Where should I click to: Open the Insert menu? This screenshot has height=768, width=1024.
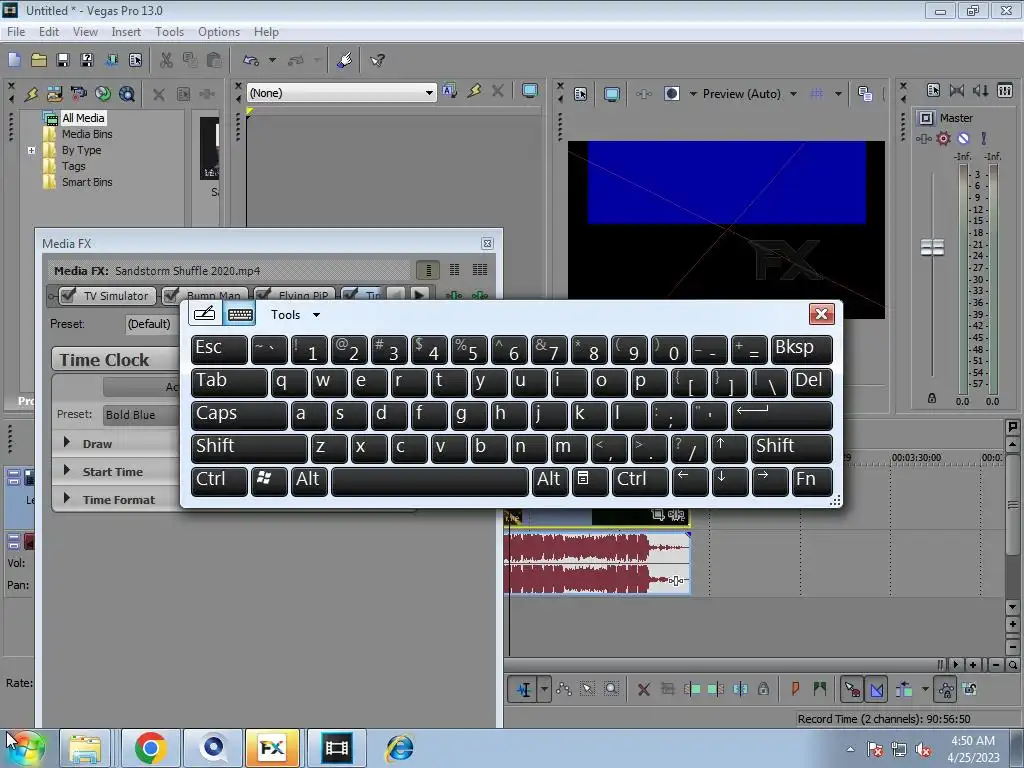(x=125, y=32)
